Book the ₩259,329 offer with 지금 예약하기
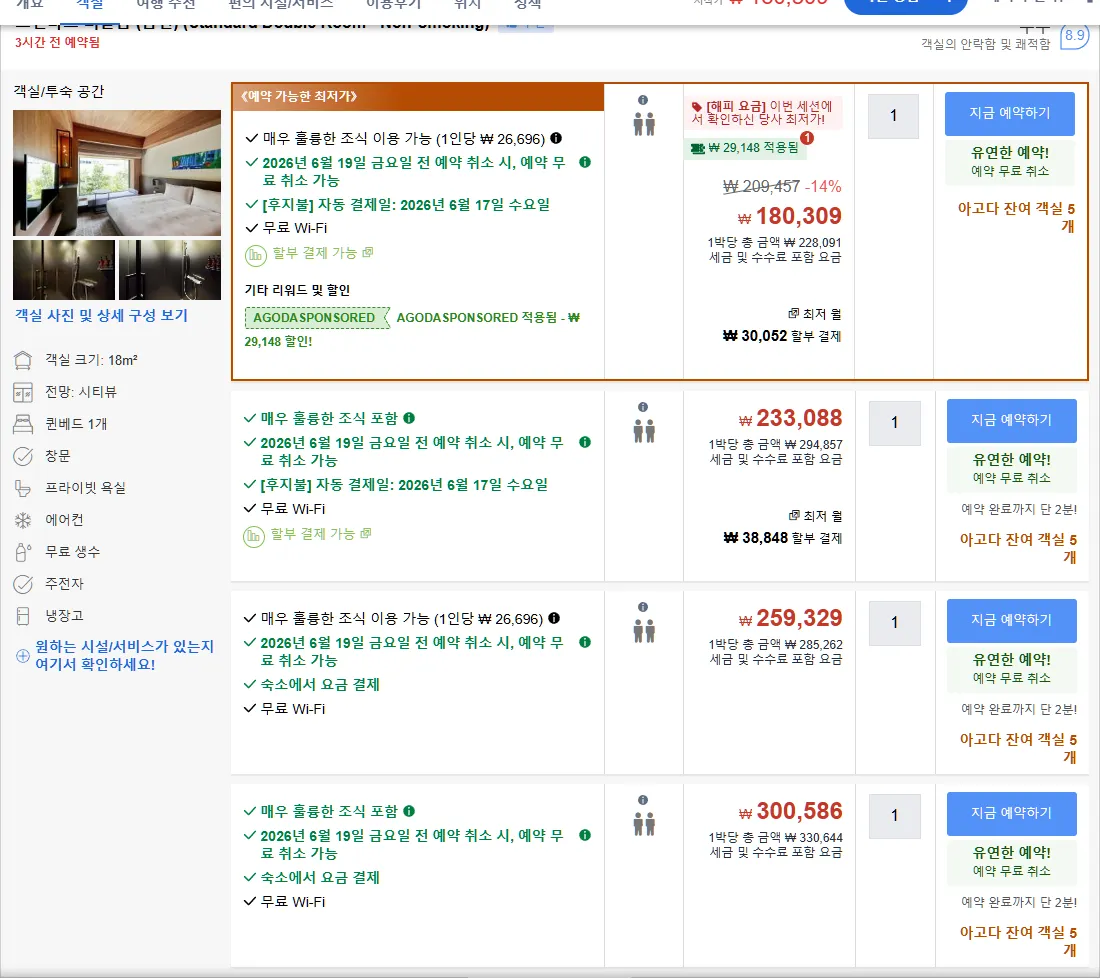Image resolution: width=1100 pixels, height=979 pixels. pos(1012,621)
